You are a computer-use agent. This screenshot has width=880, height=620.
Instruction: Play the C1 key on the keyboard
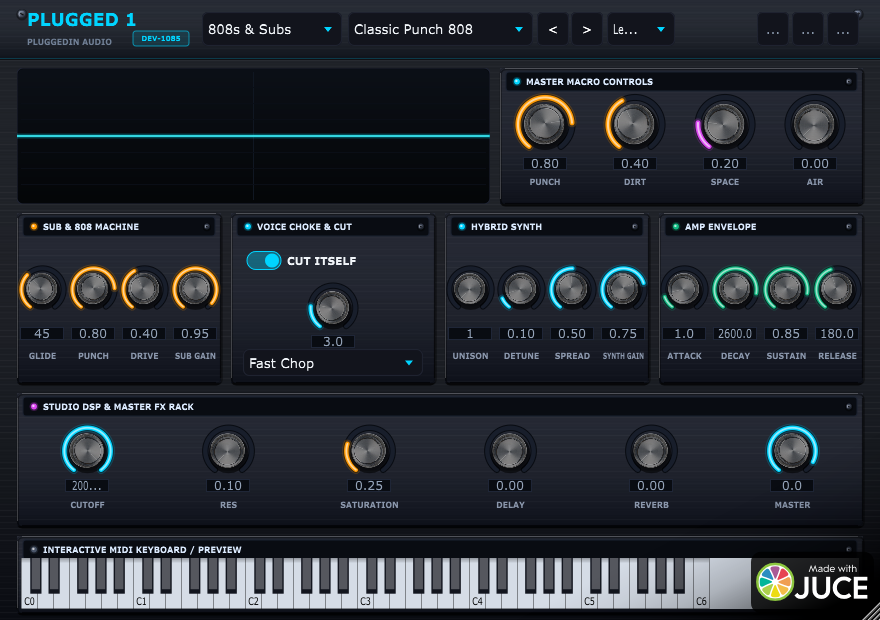pyautogui.click(x=141, y=600)
